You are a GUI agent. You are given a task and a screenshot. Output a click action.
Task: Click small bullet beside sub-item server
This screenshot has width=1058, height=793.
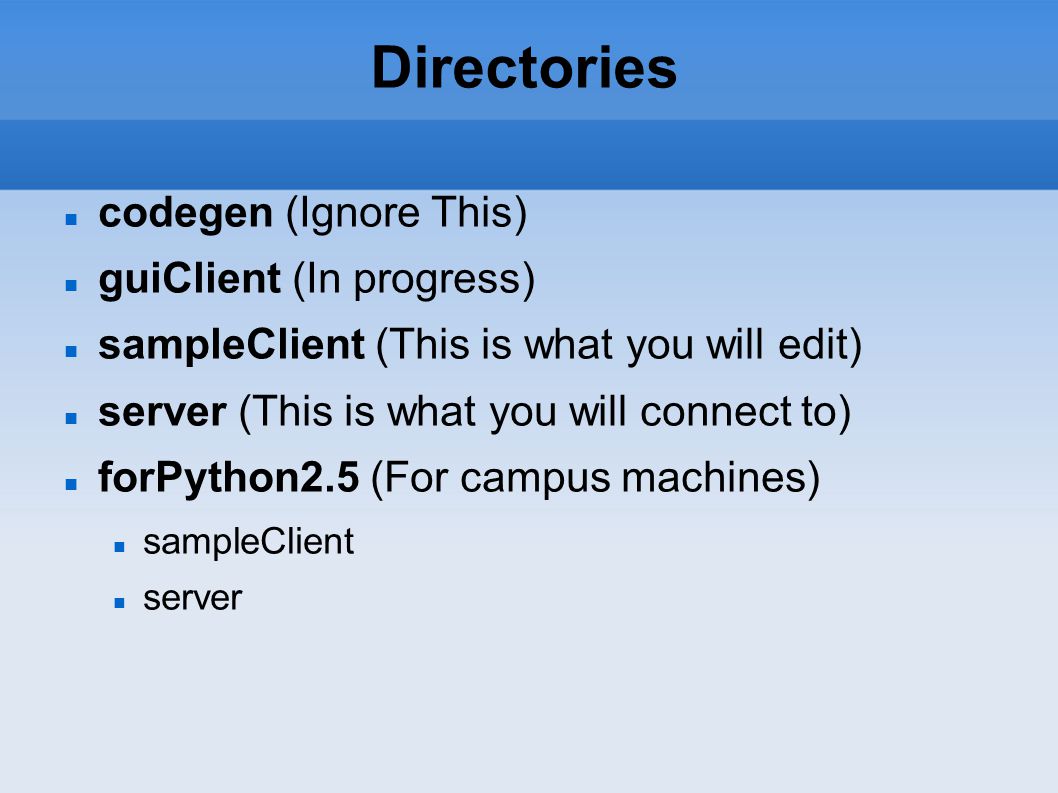click(x=119, y=603)
